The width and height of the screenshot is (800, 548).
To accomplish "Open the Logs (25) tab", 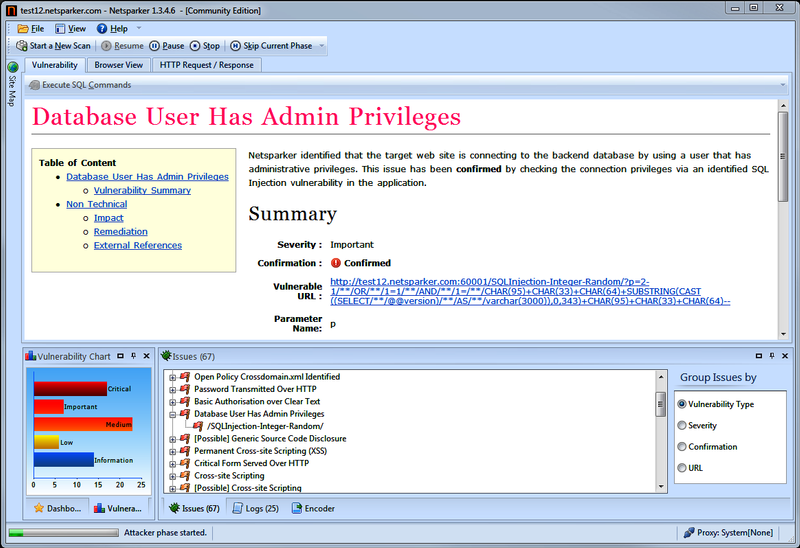I will (256, 509).
